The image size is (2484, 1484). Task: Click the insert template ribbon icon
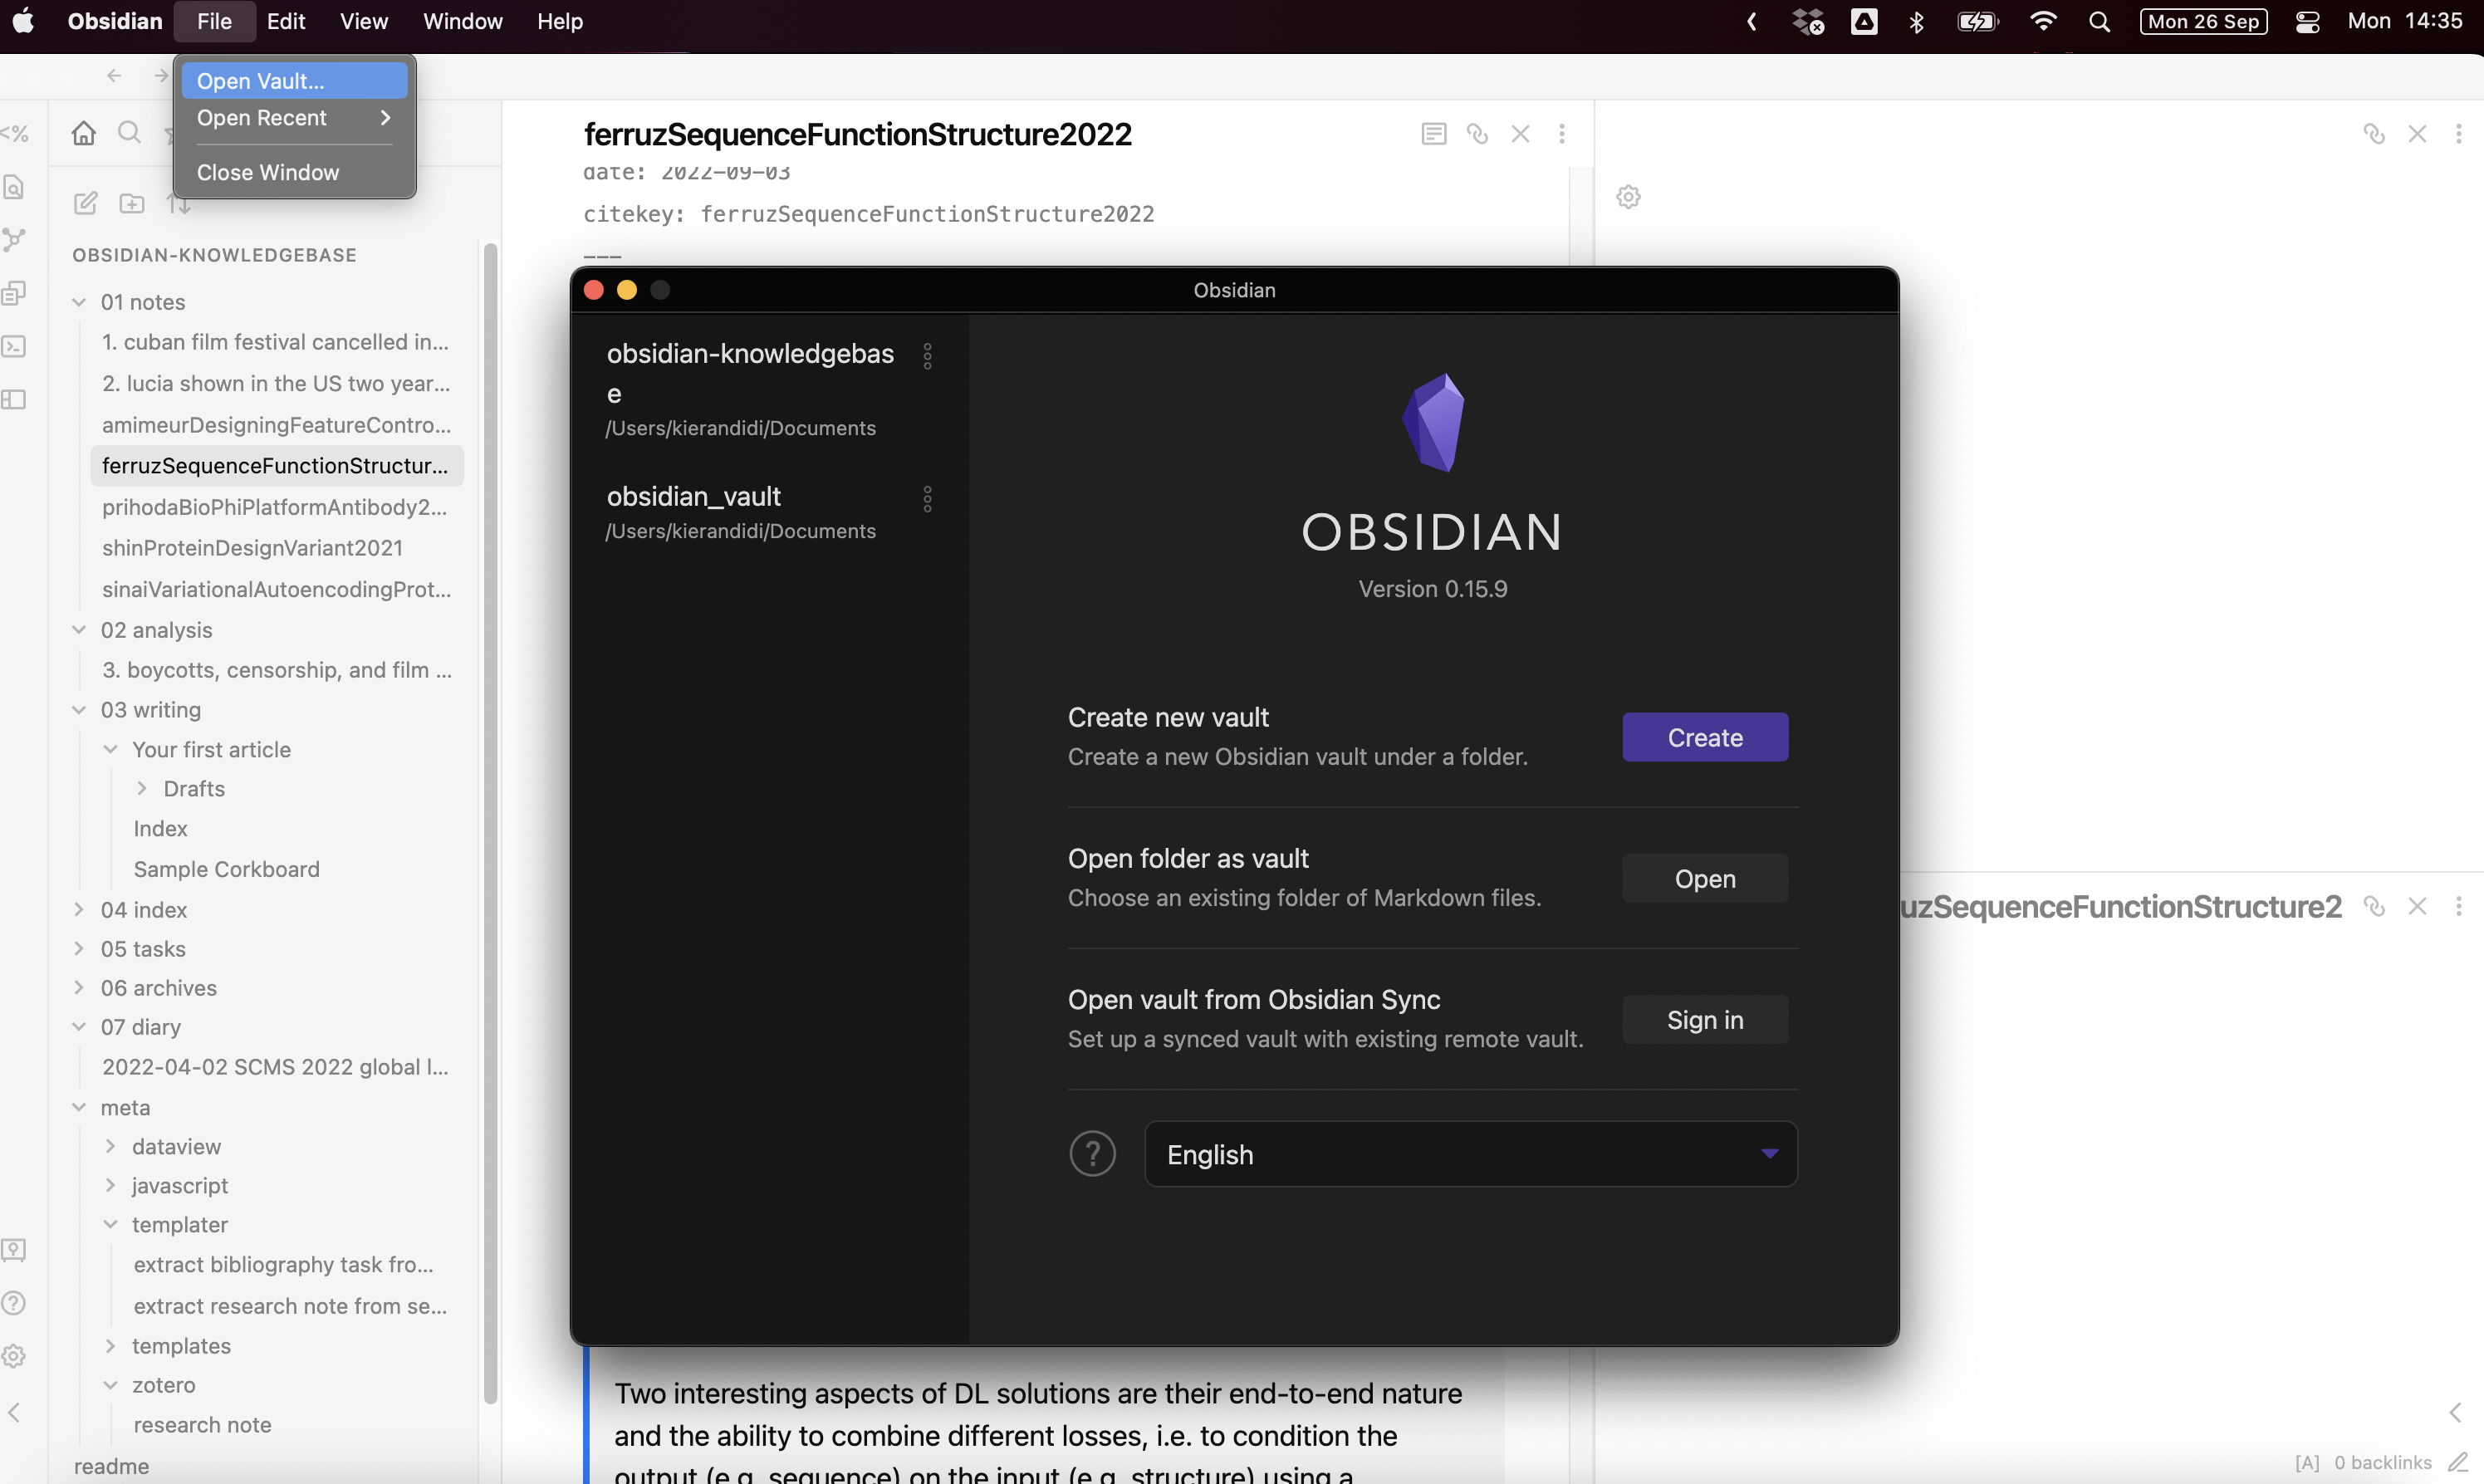coord(14,293)
